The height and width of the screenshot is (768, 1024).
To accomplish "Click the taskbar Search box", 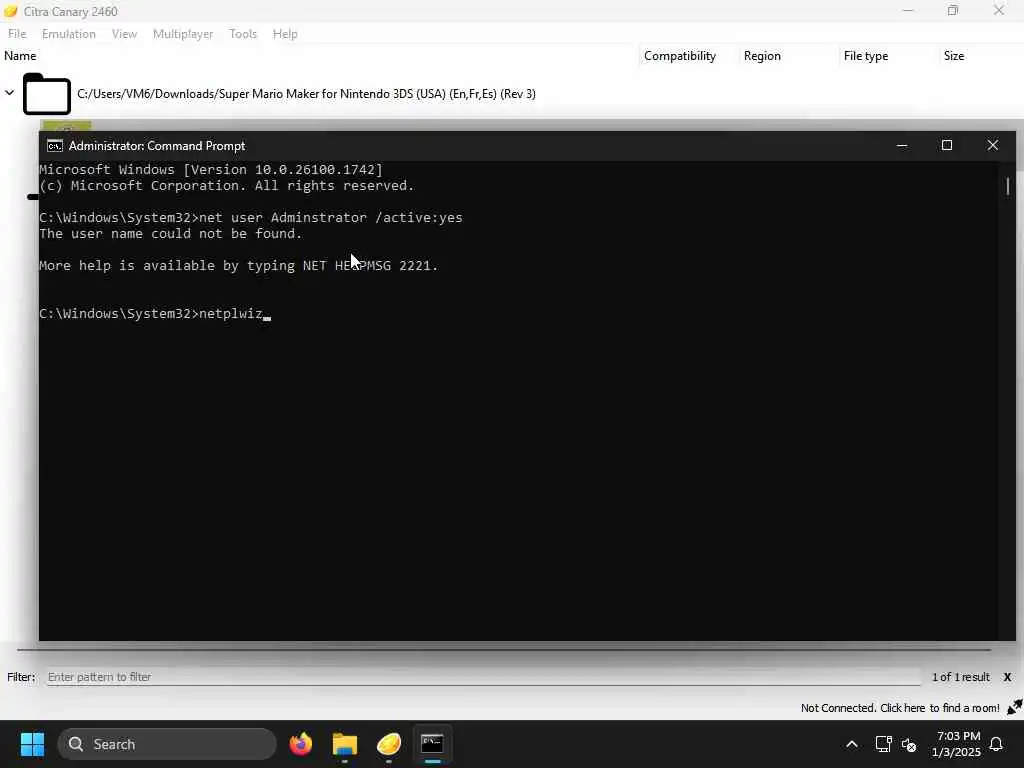I will click(x=167, y=744).
